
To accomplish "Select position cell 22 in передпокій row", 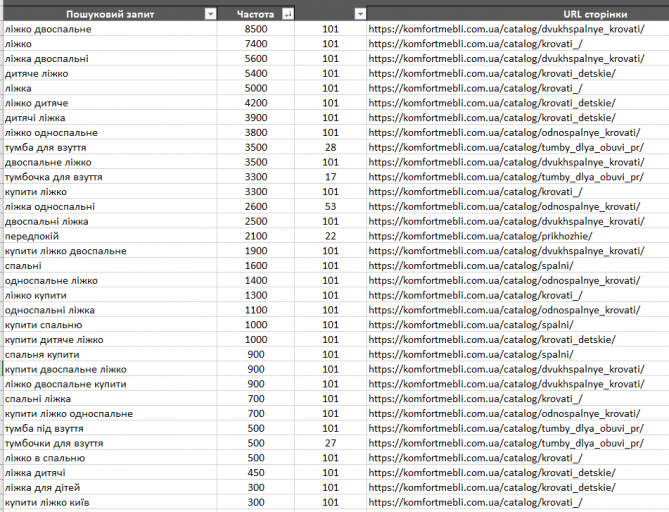I will tap(330, 236).
